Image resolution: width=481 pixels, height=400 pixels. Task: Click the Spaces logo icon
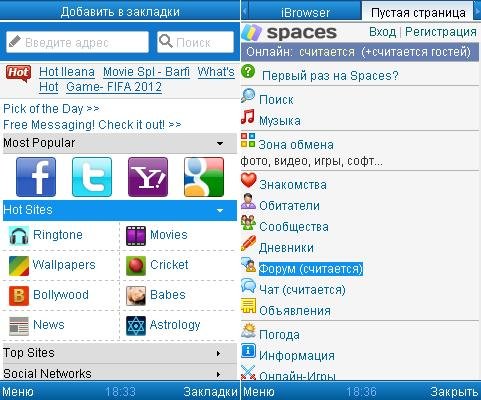tap(252, 33)
